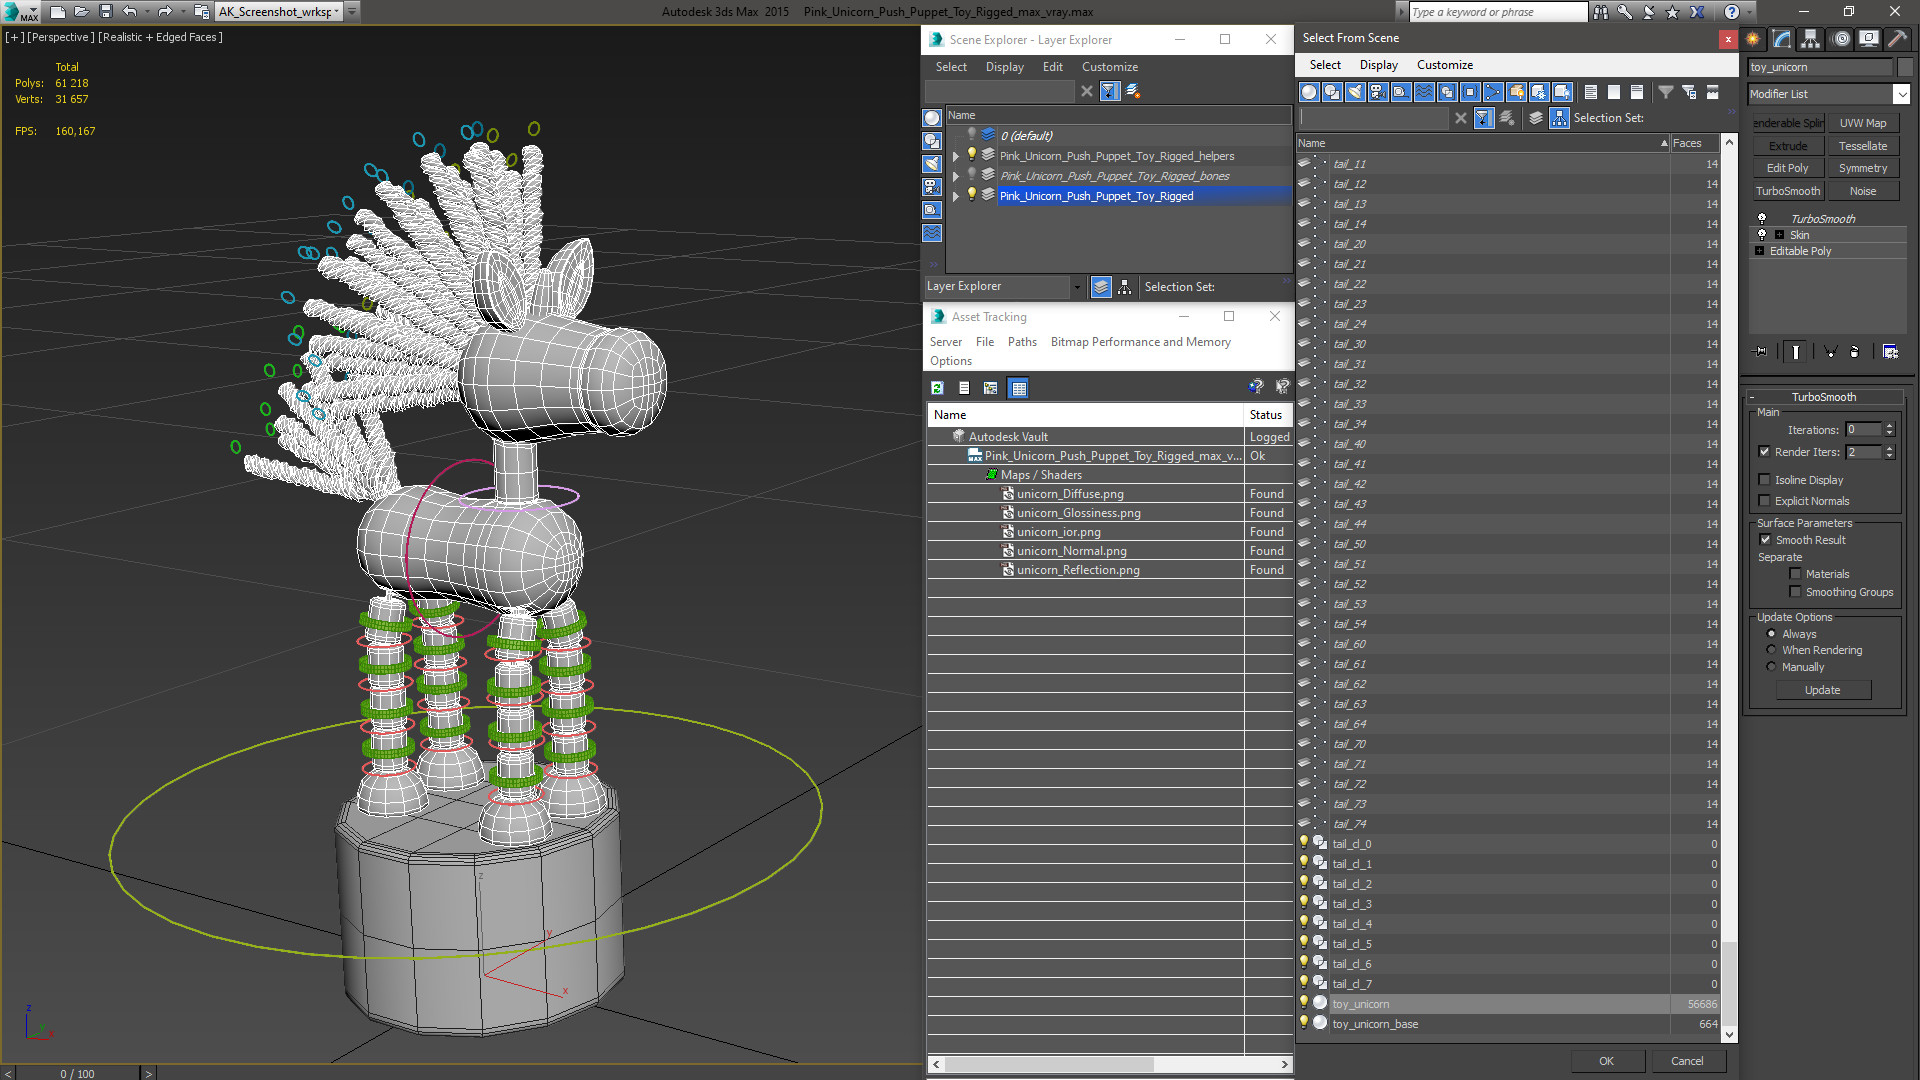This screenshot has height=1080, width=1920.
Task: Open Customize menu in Scene Explorer
Action: [x=1110, y=67]
